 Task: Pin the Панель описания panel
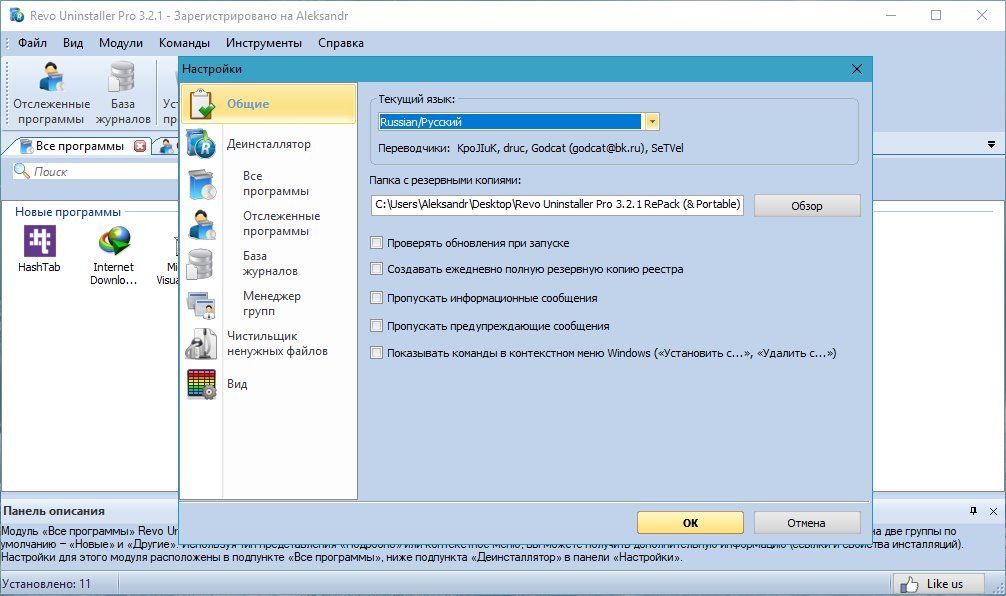pos(973,511)
